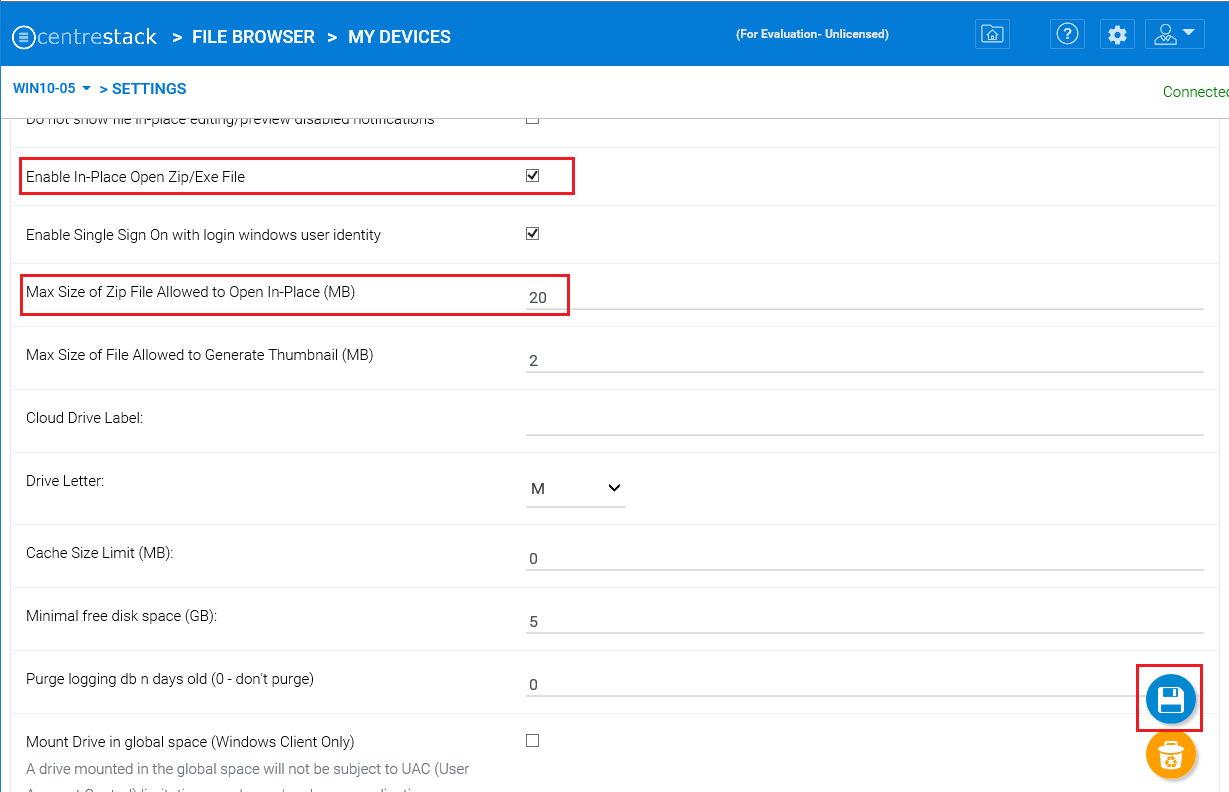Edit Max Size of File Thumbnail field
Image resolution: width=1229 pixels, height=792 pixels.
point(864,360)
